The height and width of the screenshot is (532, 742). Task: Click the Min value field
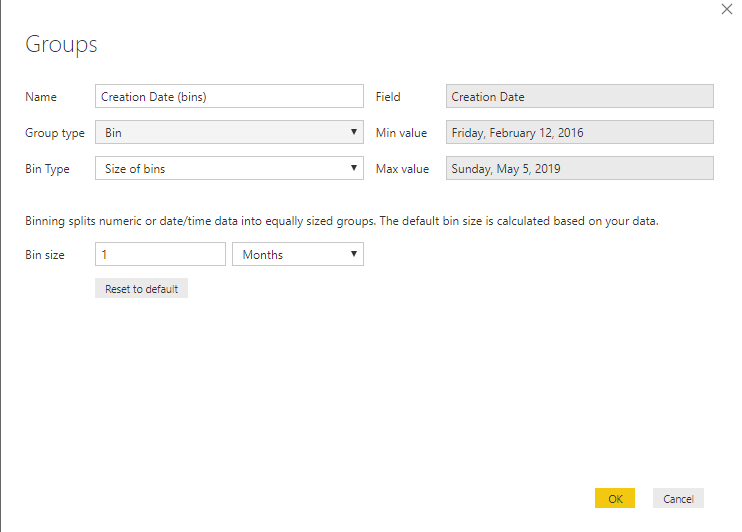[580, 132]
